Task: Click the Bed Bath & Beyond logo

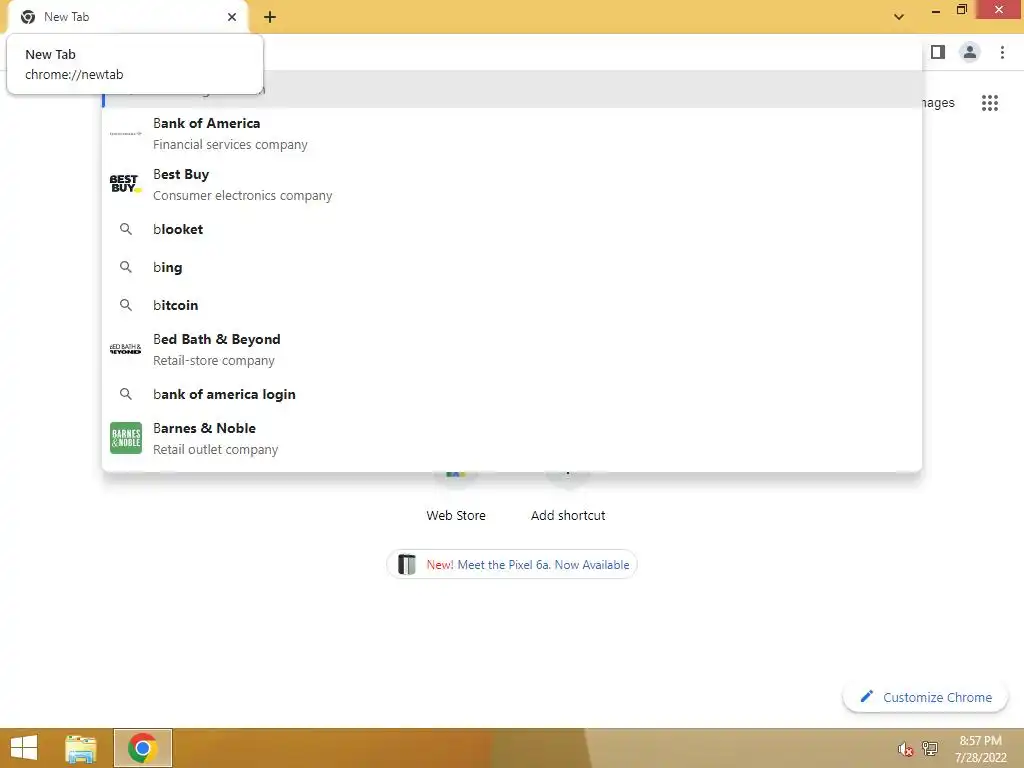Action: click(125, 349)
